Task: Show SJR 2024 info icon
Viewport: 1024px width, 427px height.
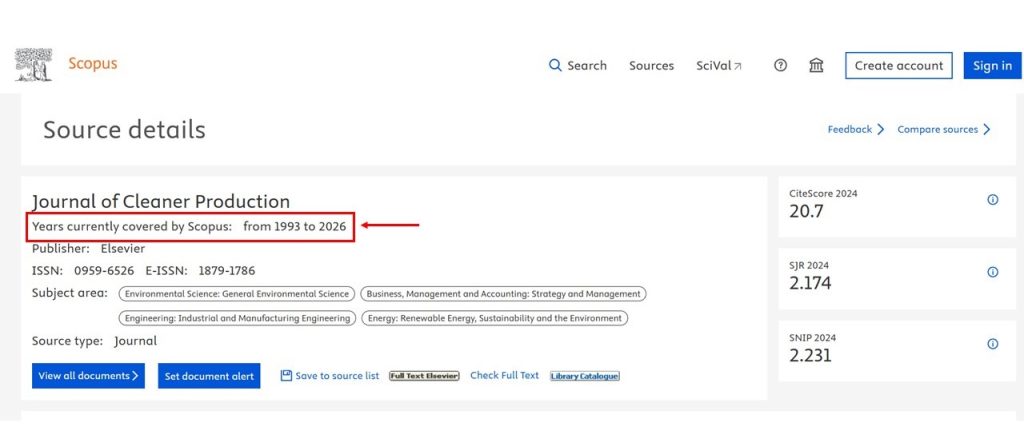Action: pyautogui.click(x=993, y=272)
